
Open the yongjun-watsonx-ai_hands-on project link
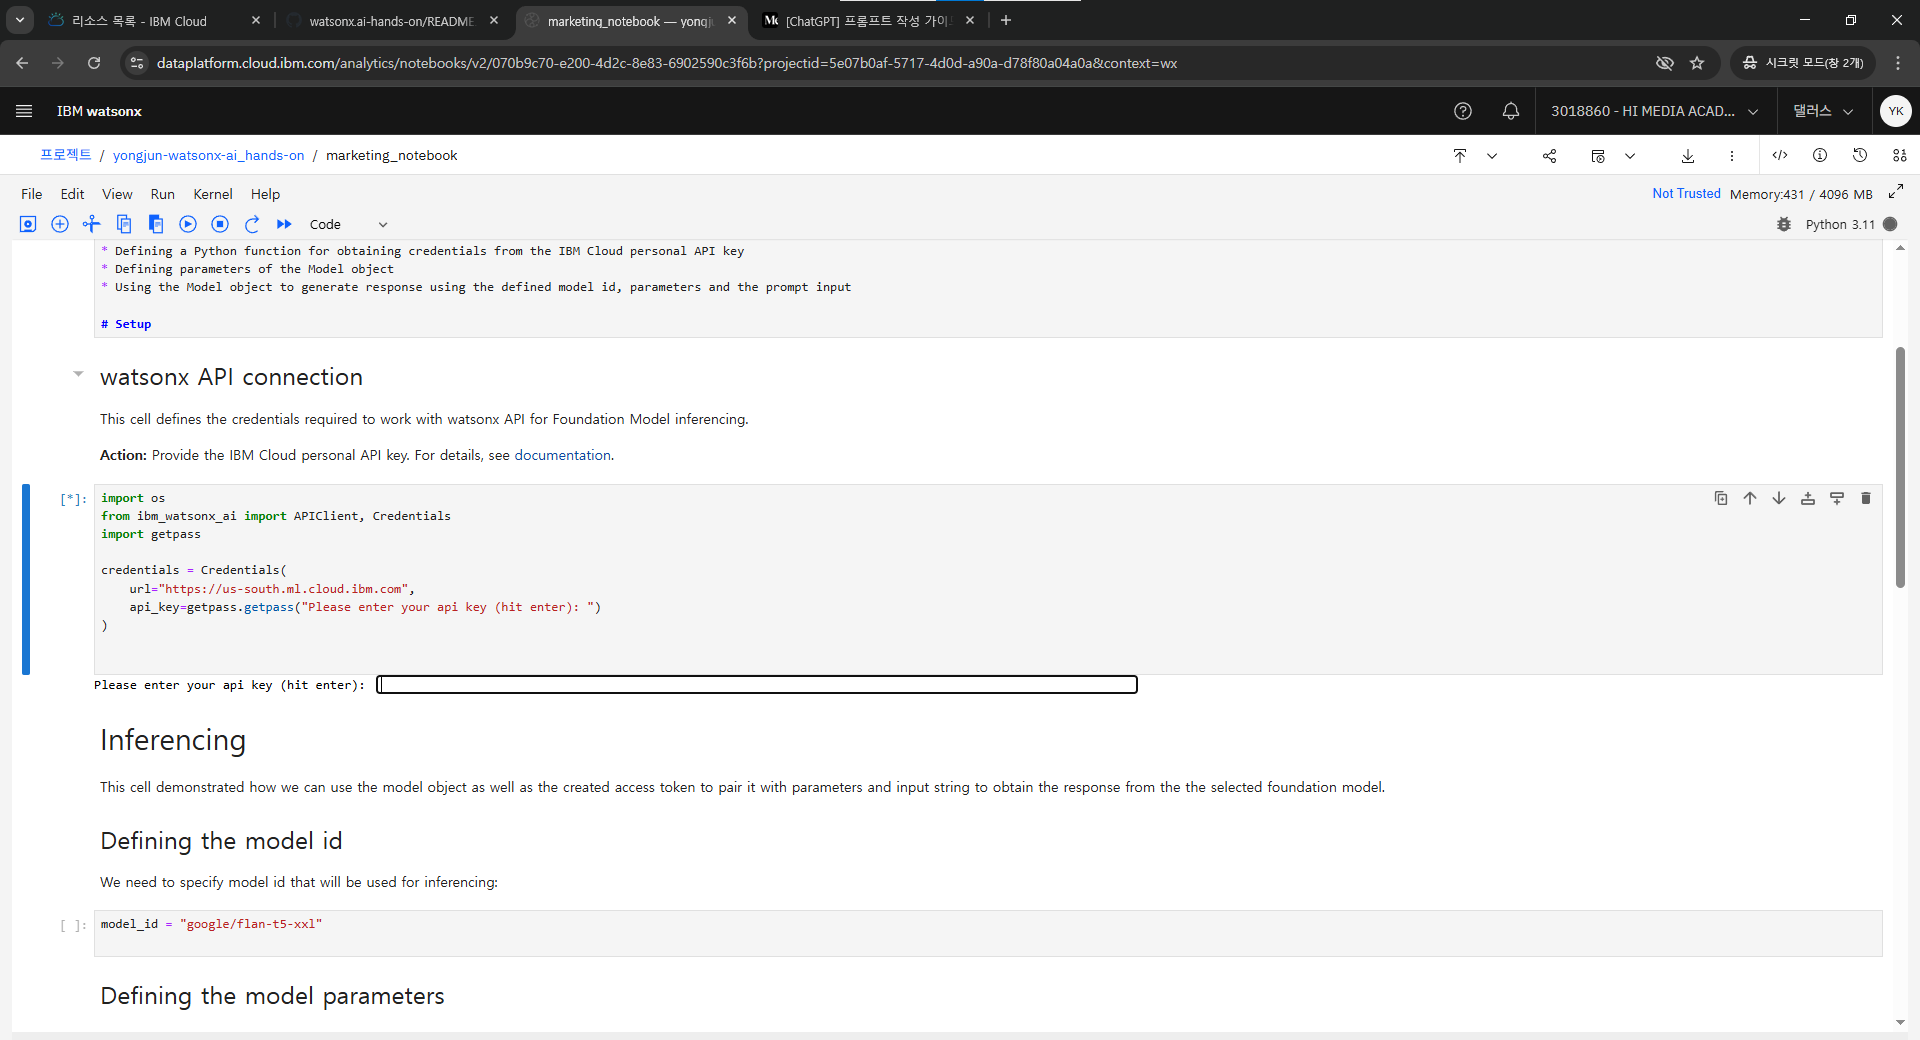click(x=209, y=155)
